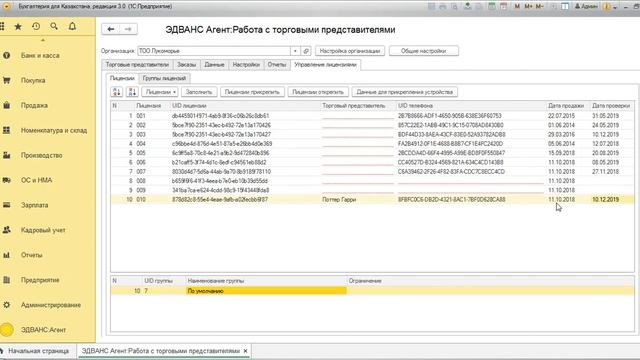Select the license row 001

coord(372,116)
